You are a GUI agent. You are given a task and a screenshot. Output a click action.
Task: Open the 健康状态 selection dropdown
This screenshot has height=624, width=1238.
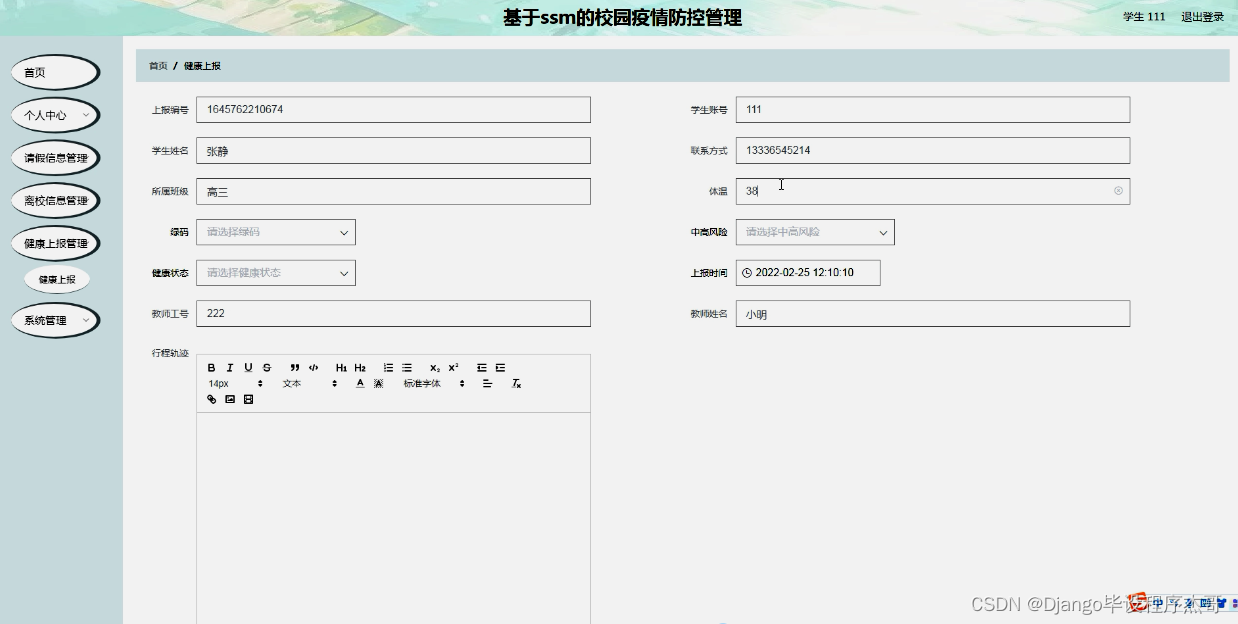click(276, 273)
